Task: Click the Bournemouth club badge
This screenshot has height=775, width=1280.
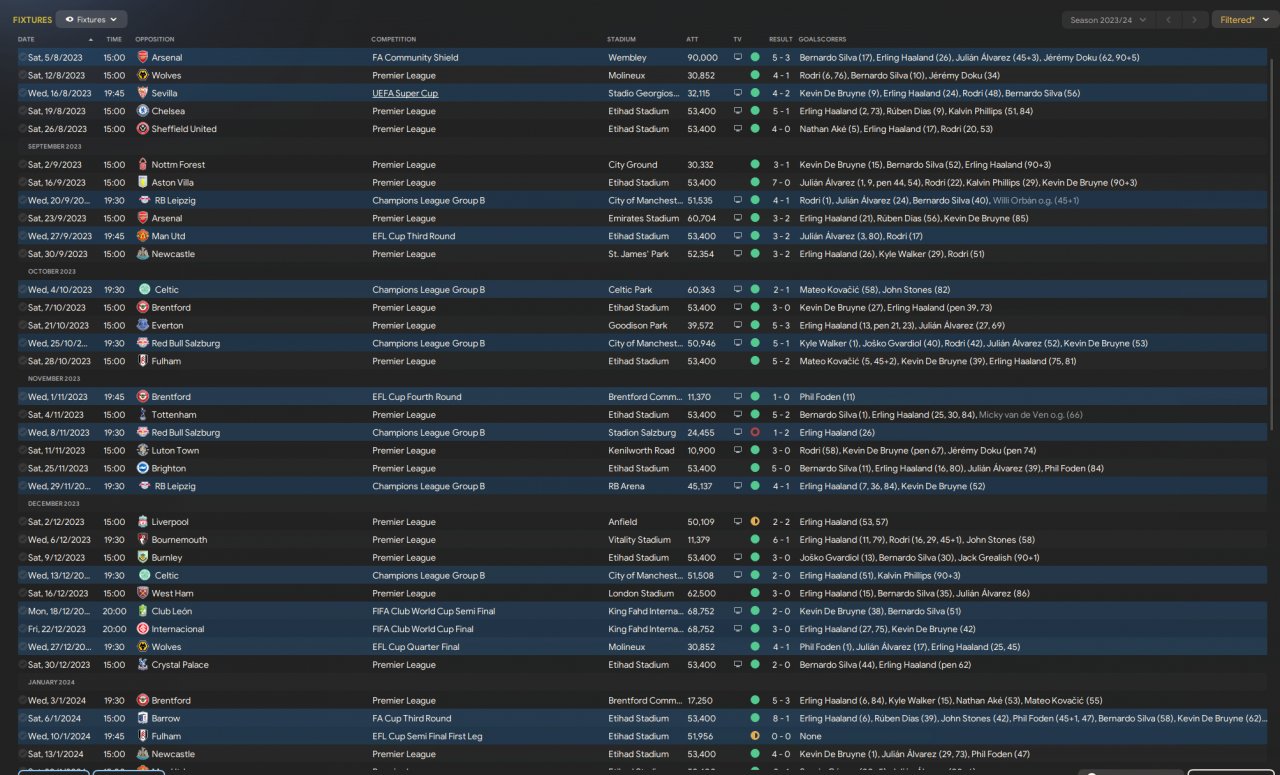Action: click(x=143, y=540)
